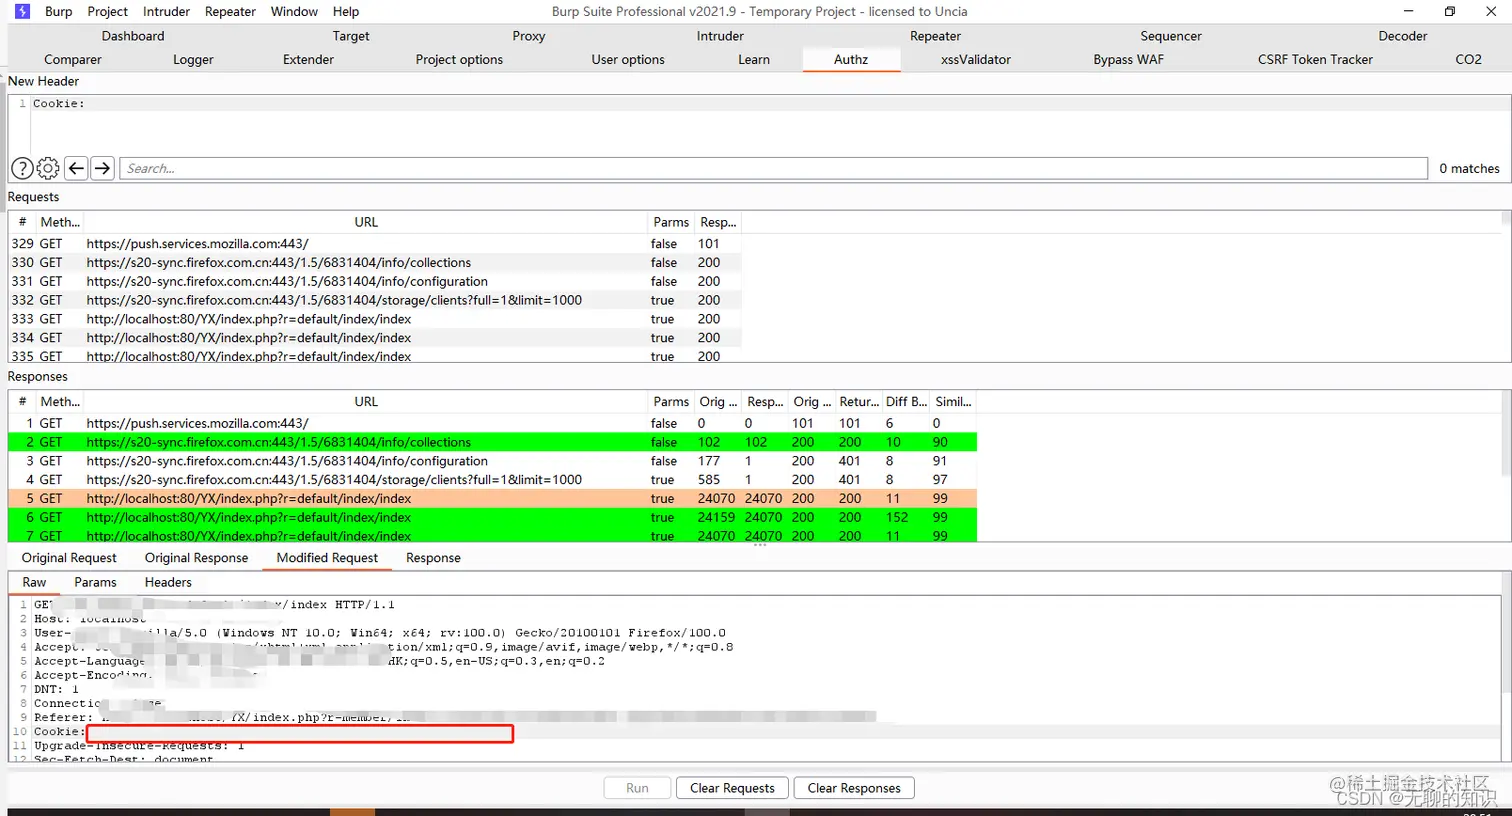
Task: Switch to the Target tab
Action: click(x=351, y=36)
